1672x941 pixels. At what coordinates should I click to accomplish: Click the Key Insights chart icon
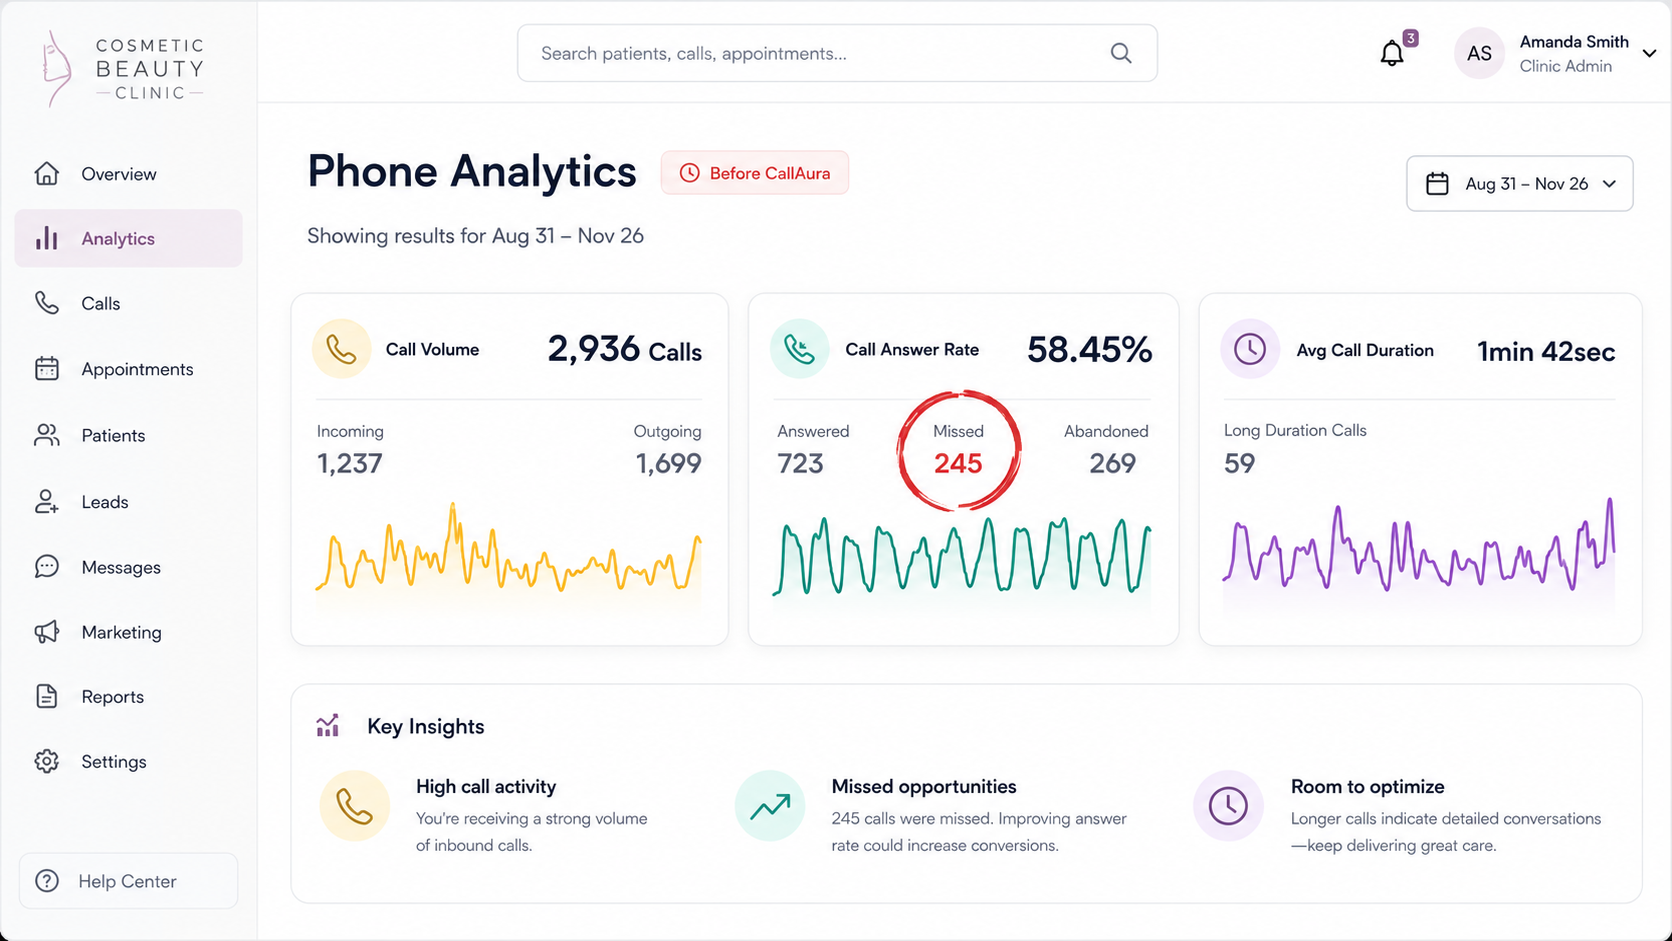tap(328, 726)
